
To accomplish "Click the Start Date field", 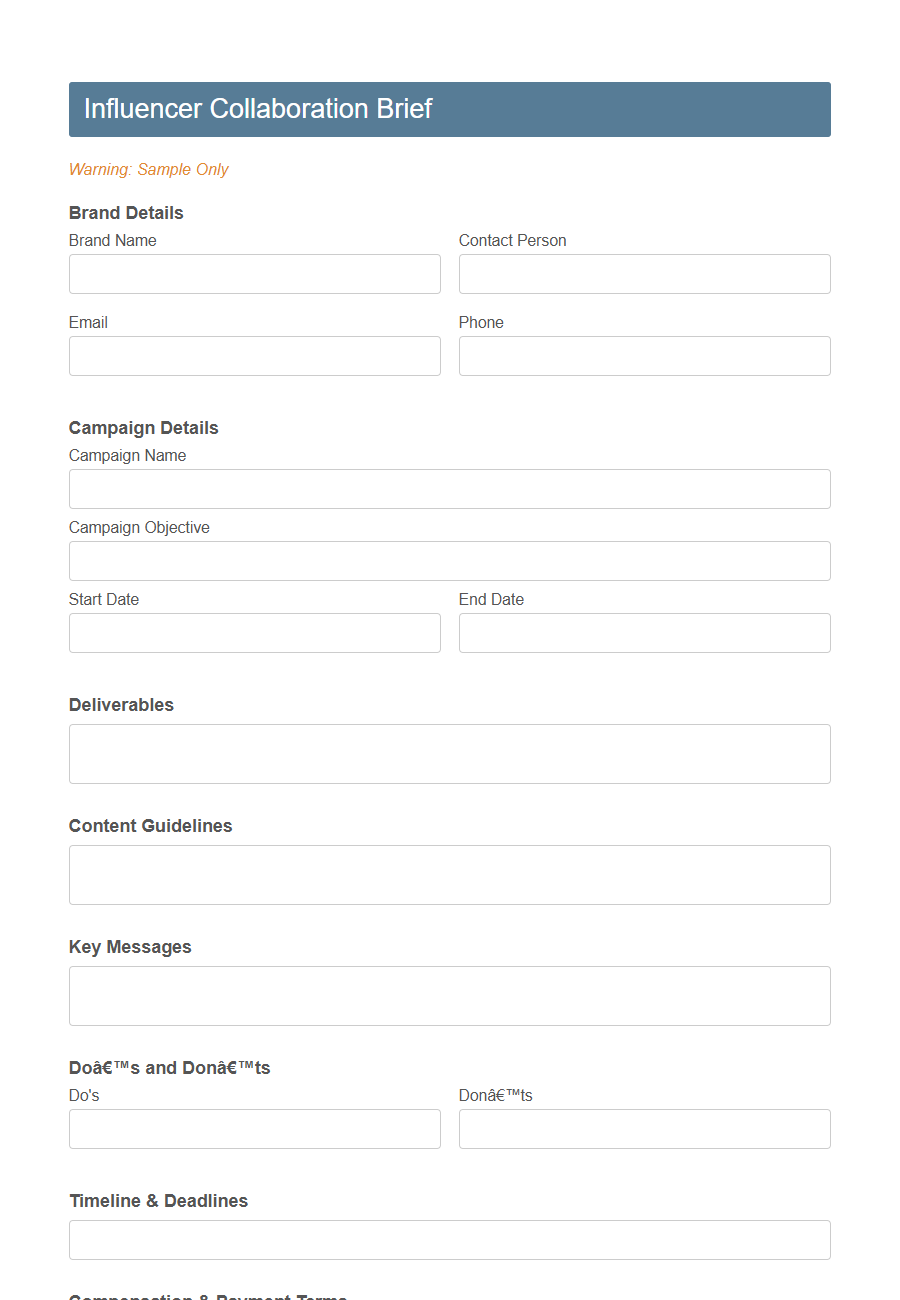I will (254, 633).
